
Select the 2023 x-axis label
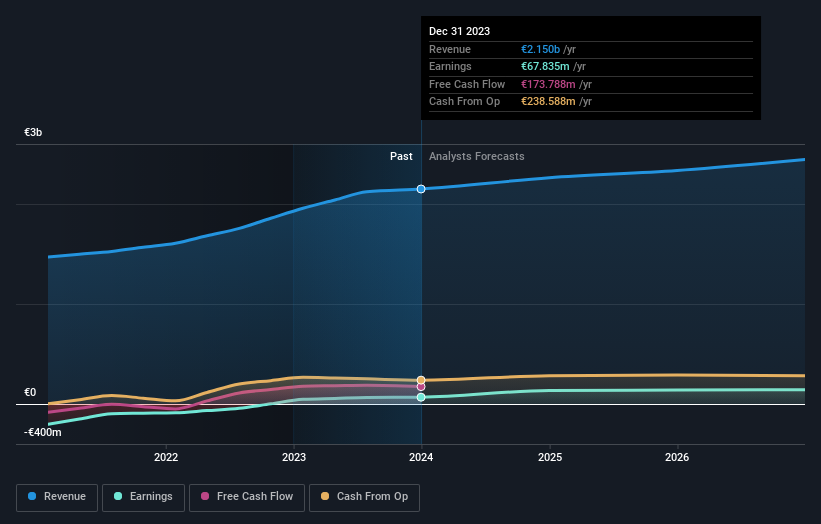coord(294,457)
